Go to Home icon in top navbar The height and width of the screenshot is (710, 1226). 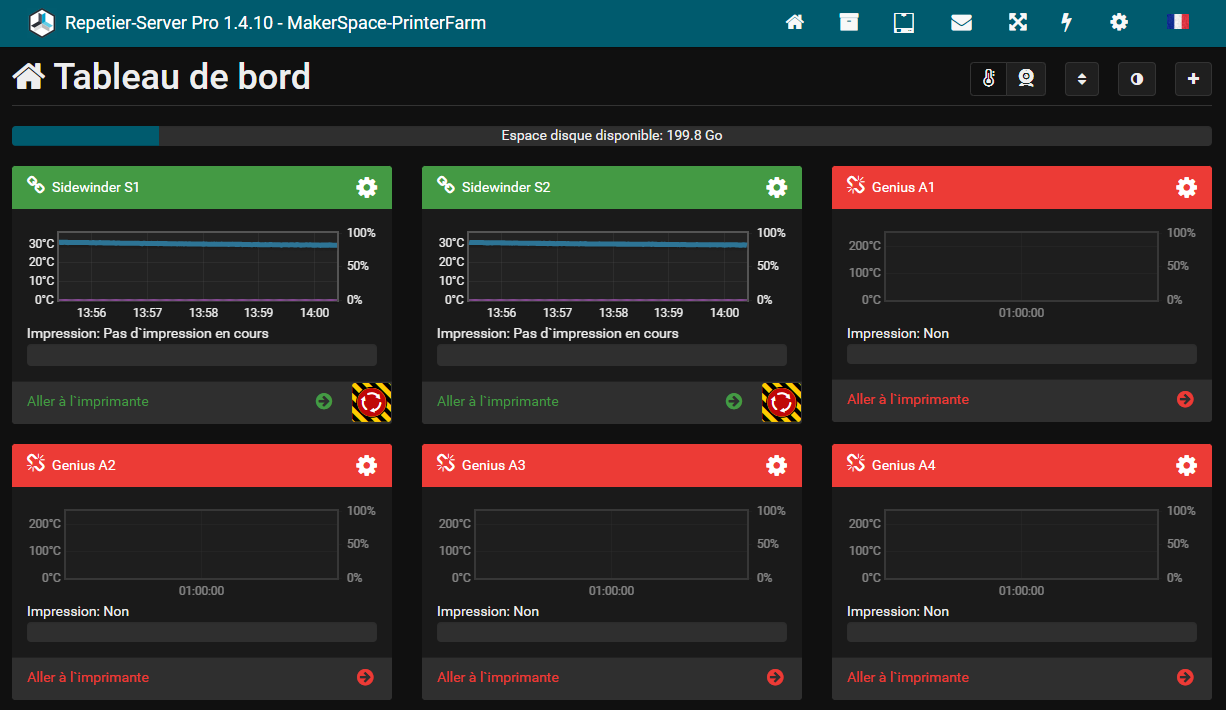(x=795, y=22)
